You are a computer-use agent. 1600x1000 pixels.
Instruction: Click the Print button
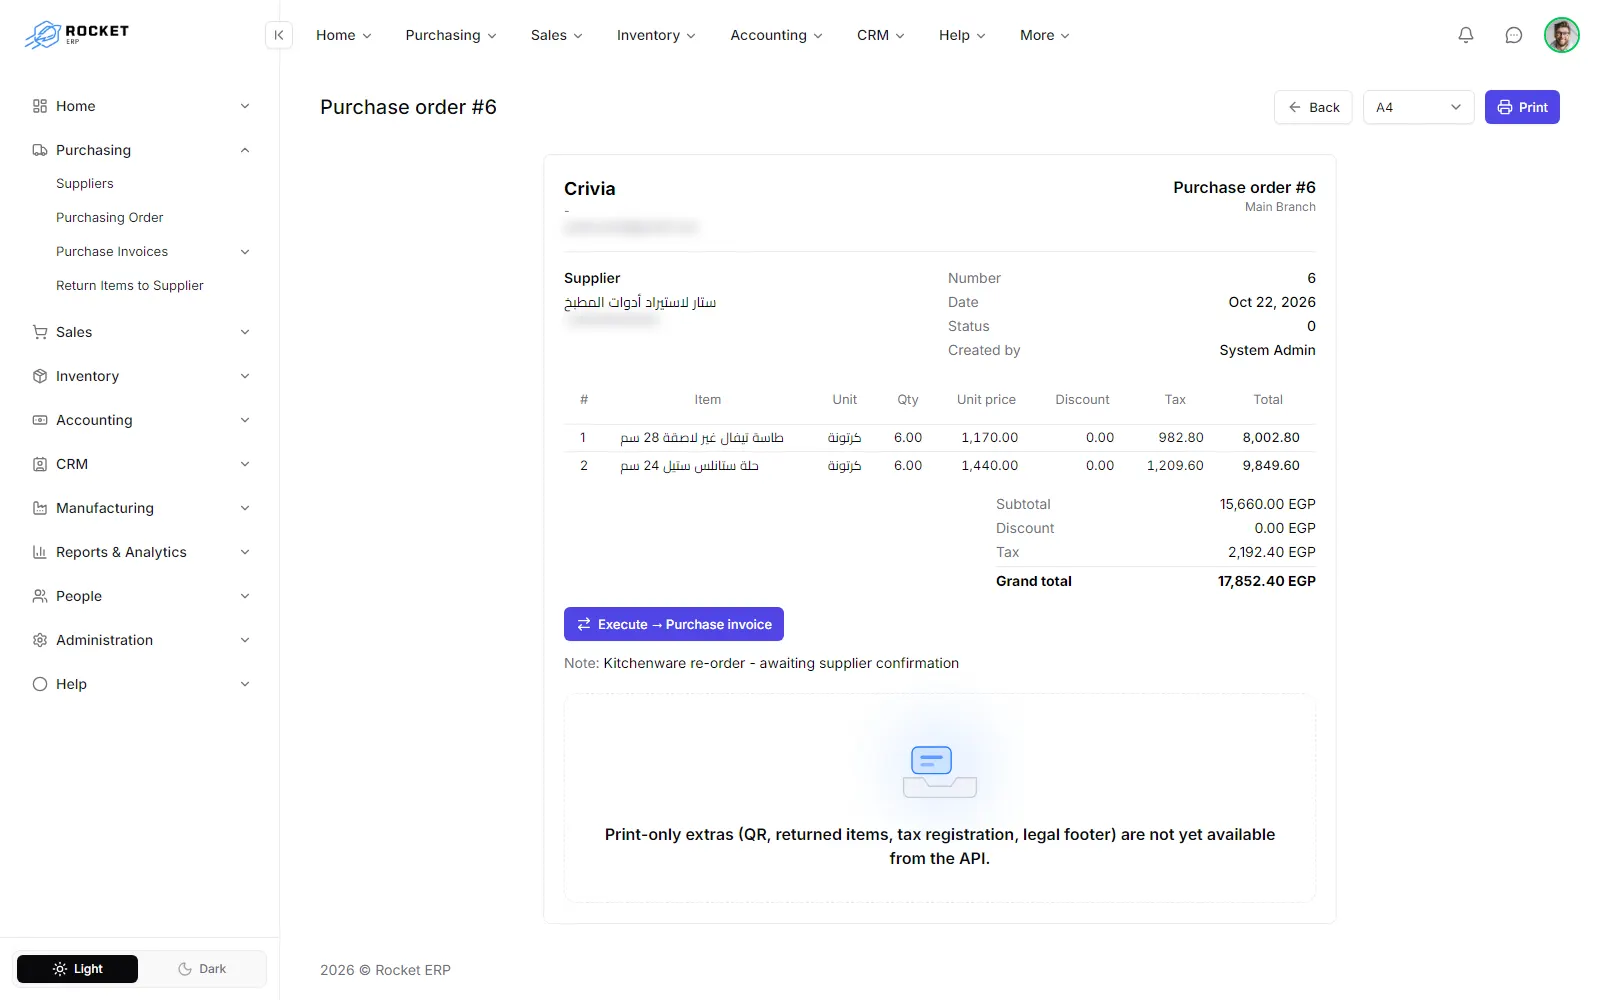[x=1522, y=107]
